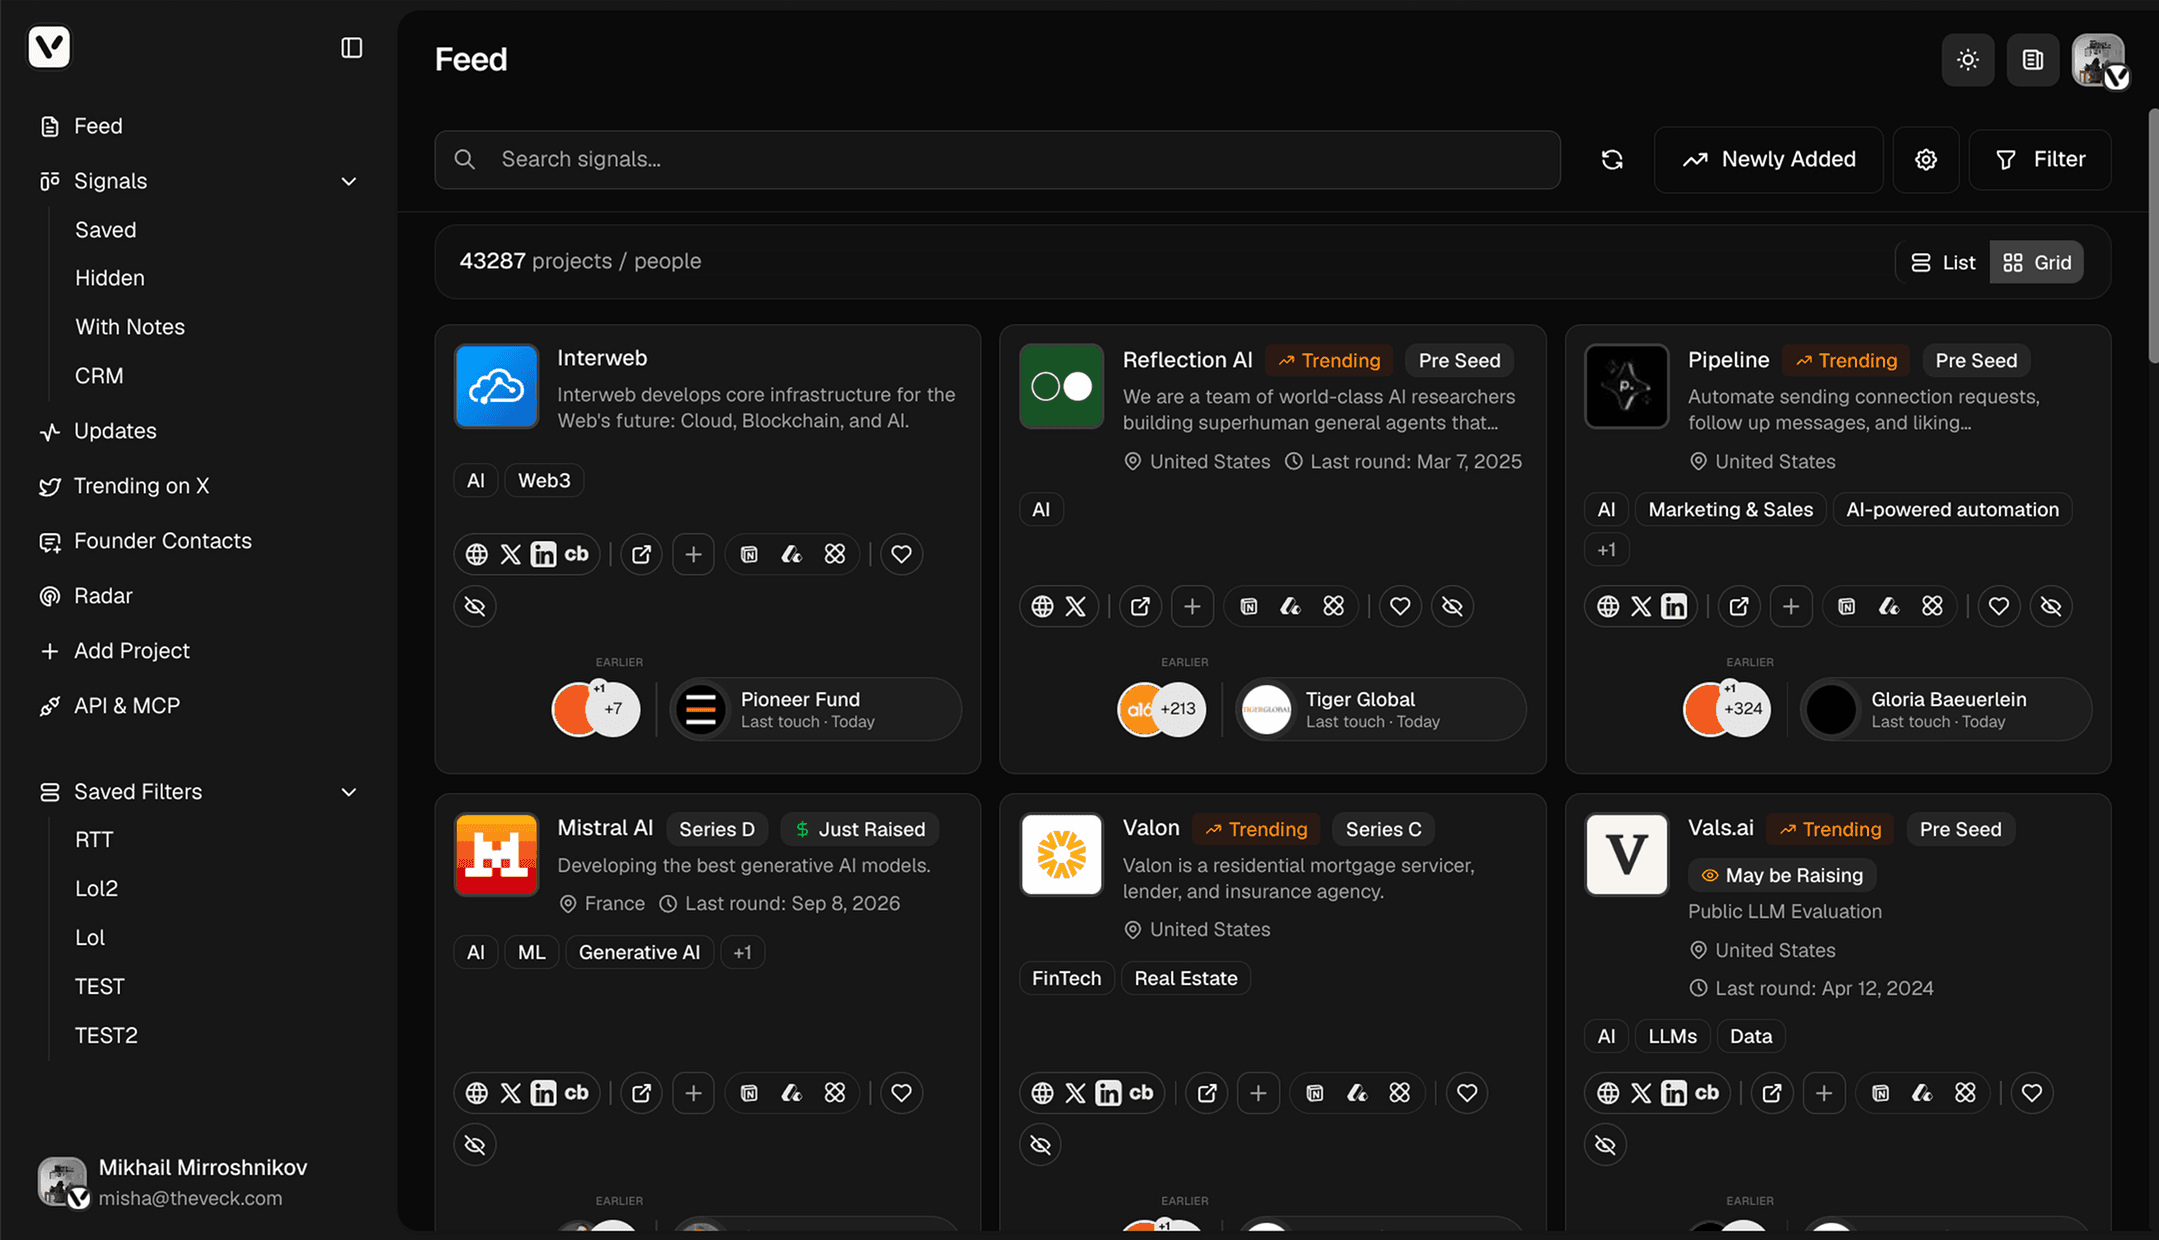Open Interweb's website globe icon
The height and width of the screenshot is (1240, 2159).
[x=477, y=554]
